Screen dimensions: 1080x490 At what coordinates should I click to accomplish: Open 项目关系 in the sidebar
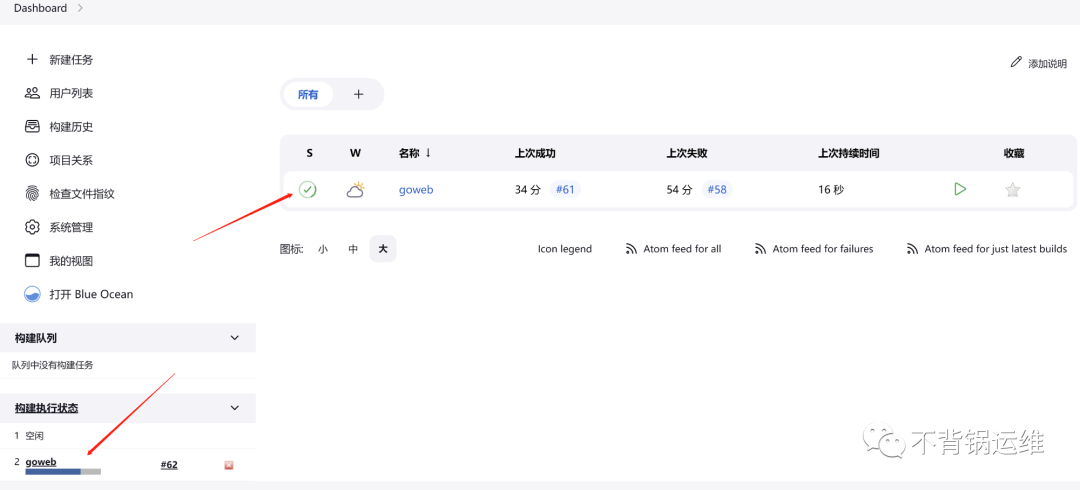coord(71,160)
